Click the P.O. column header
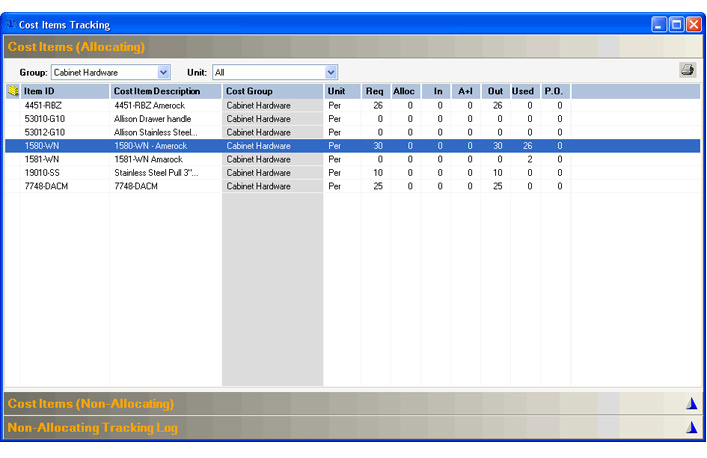This screenshot has height=458, width=707. click(x=556, y=91)
